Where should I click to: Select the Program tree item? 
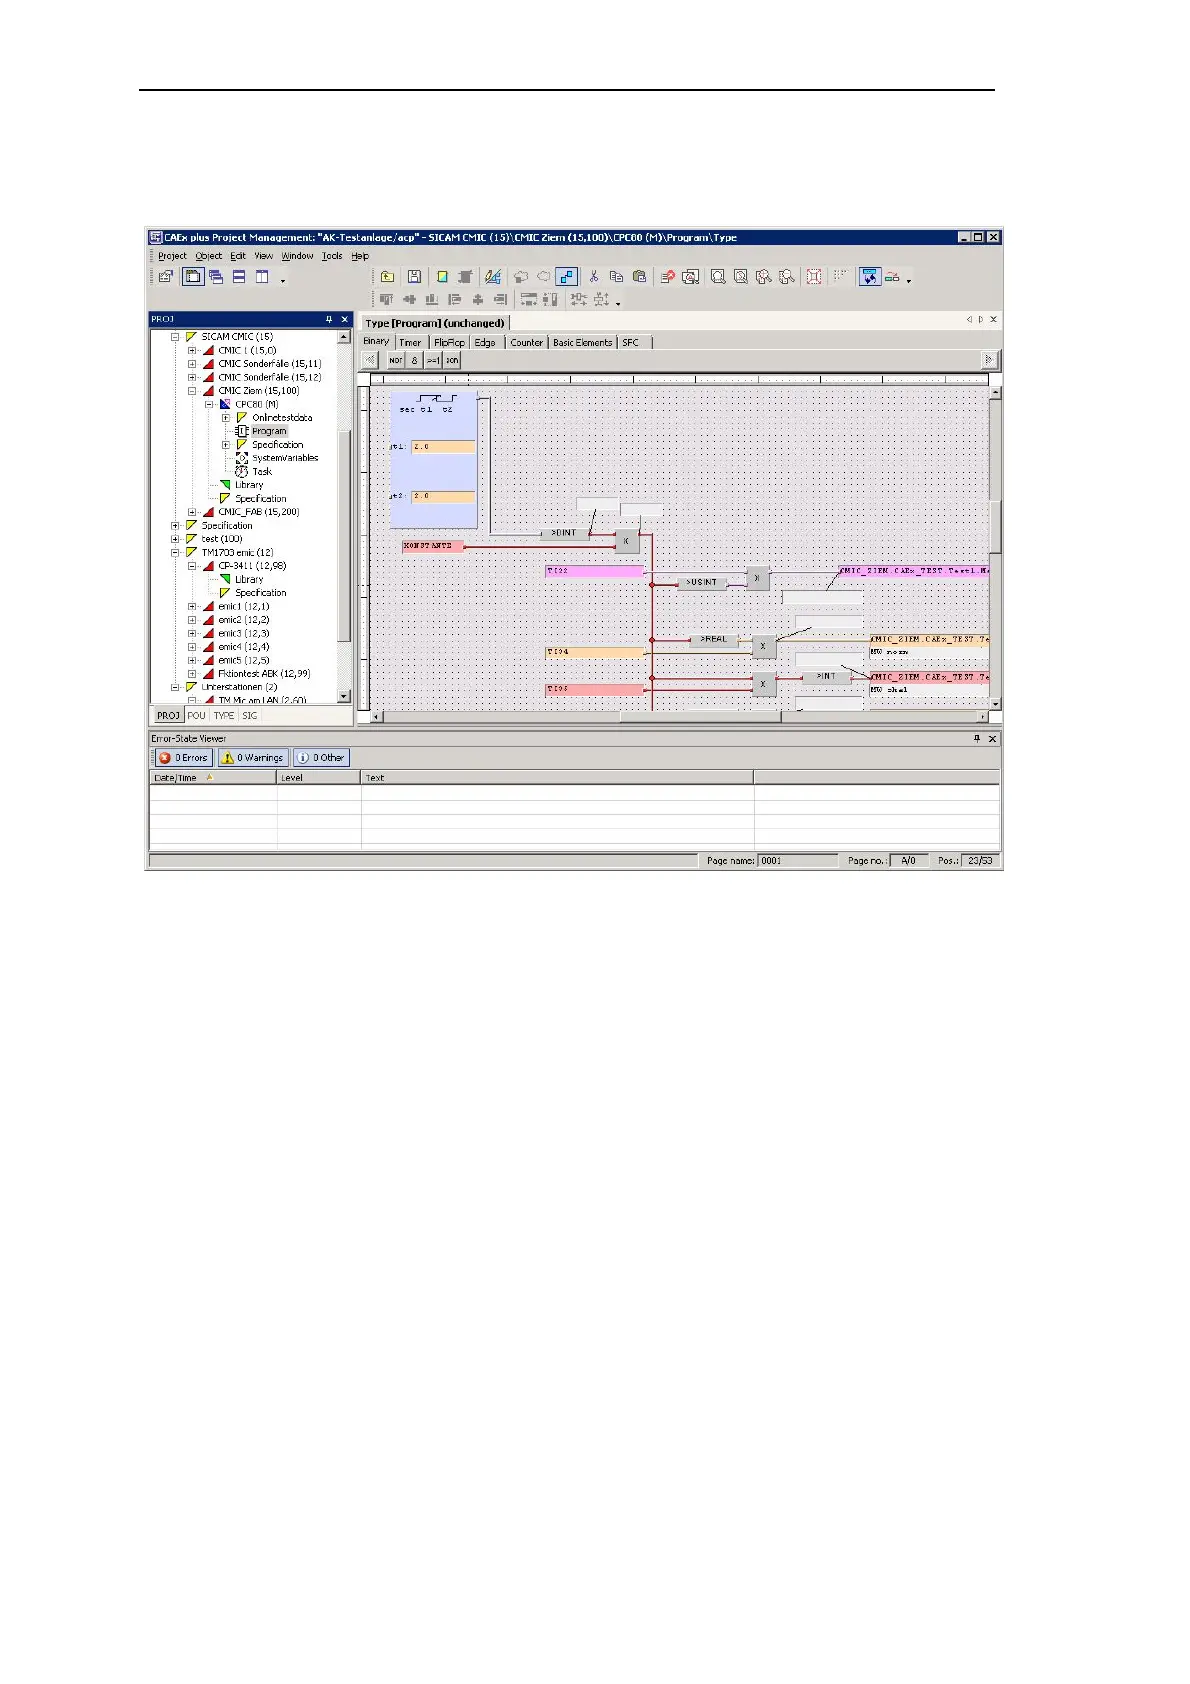pyautogui.click(x=269, y=431)
